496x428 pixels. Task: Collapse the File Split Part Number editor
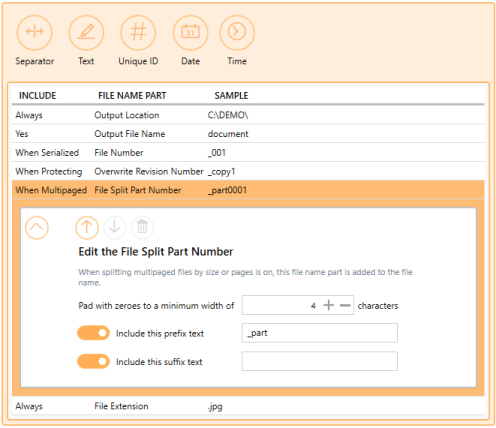37,228
